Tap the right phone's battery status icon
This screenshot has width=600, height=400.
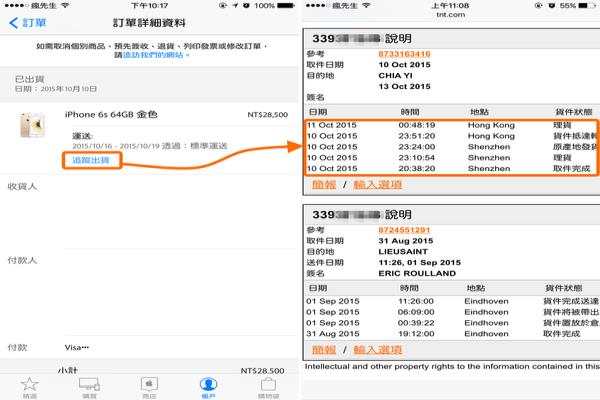pyautogui.click(x=588, y=5)
